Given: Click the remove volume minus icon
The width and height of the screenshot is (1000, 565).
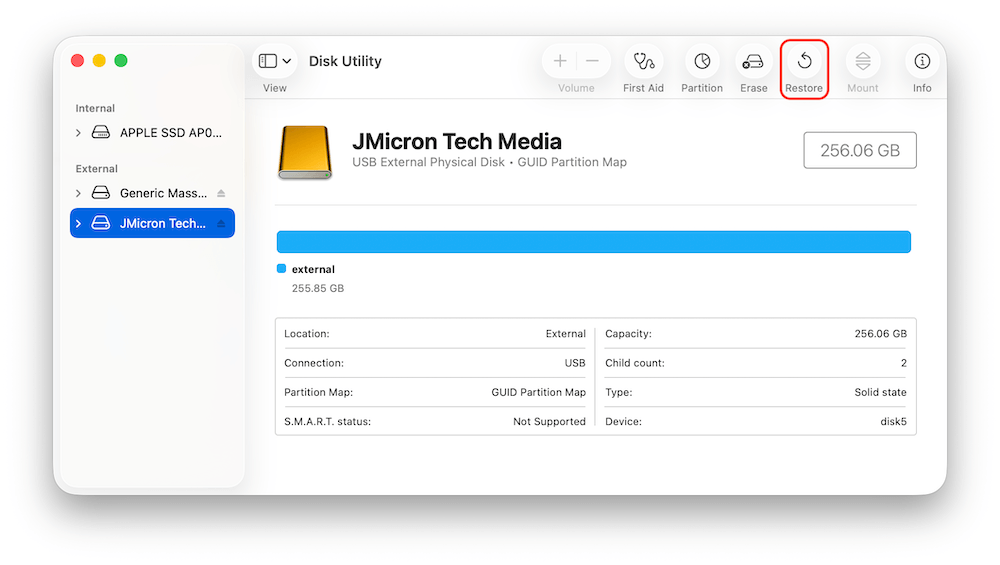Looking at the screenshot, I should point(592,62).
